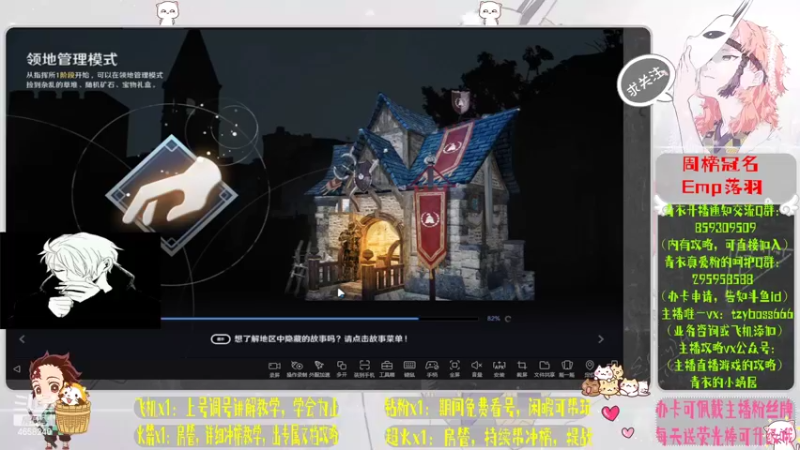800x450 pixels.
Task: Click the 钻粉x1 reward banner text
Action: click(x=488, y=408)
